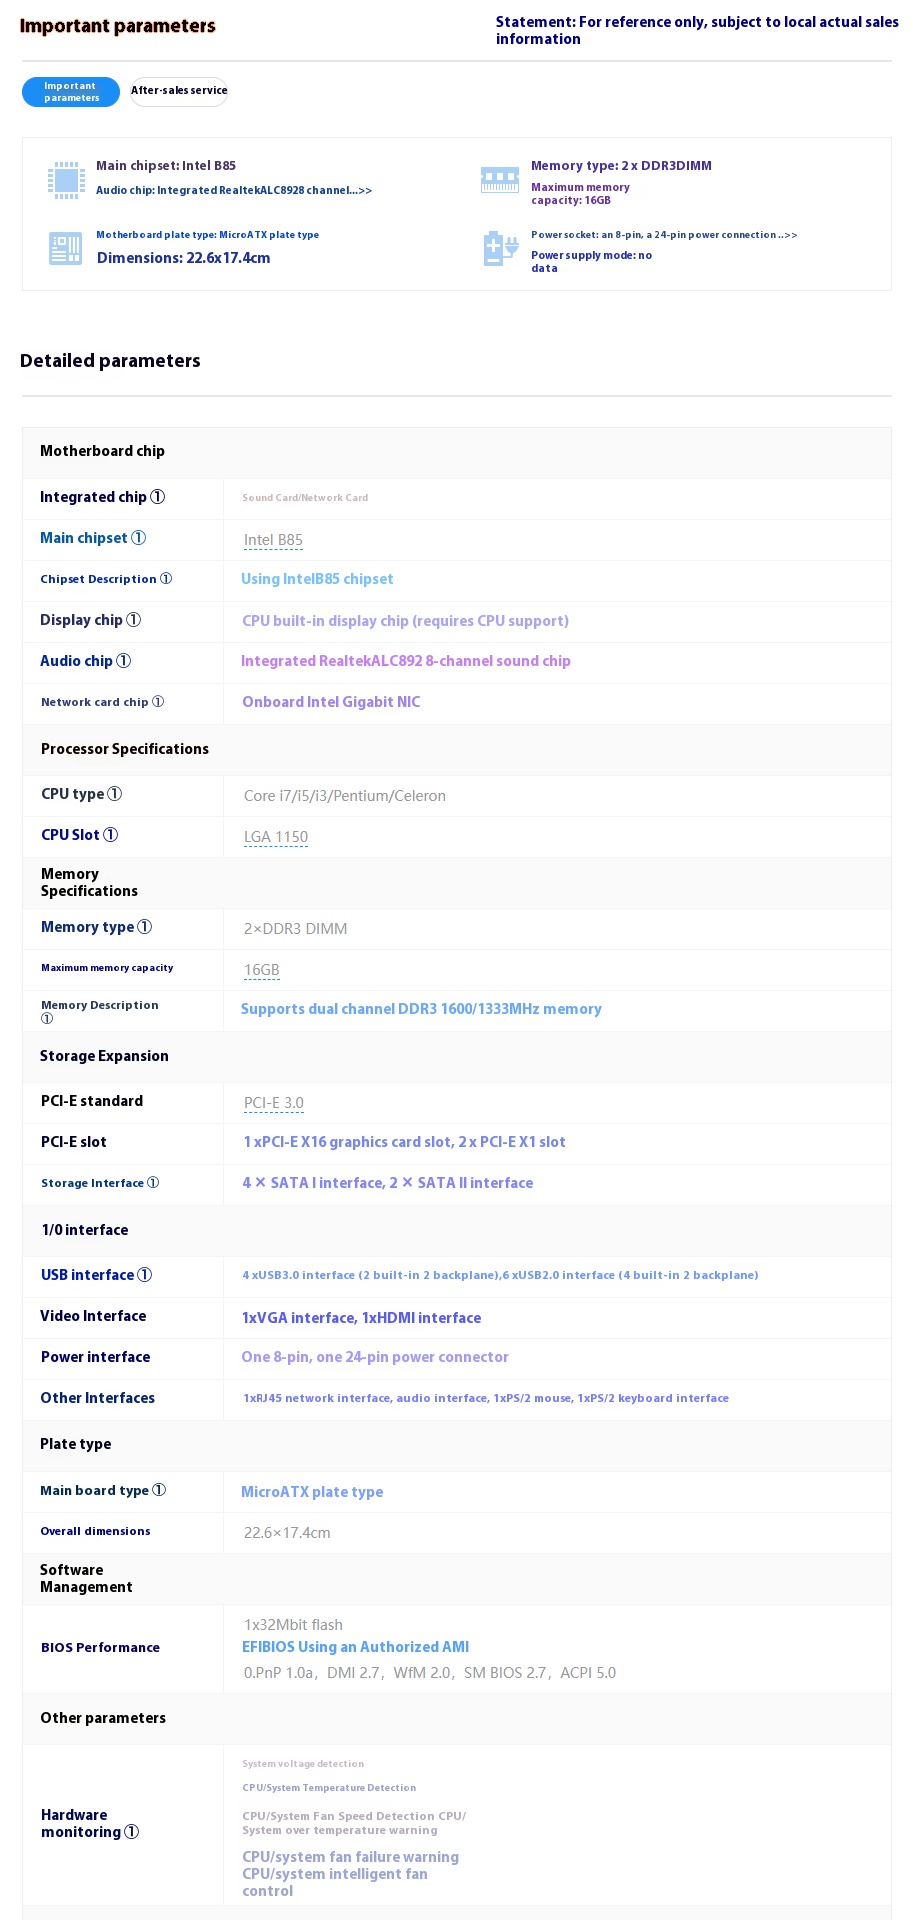913x1920 pixels.
Task: Open the 'One 8-pin, one 24-pin power connector' link
Action: [375, 1357]
